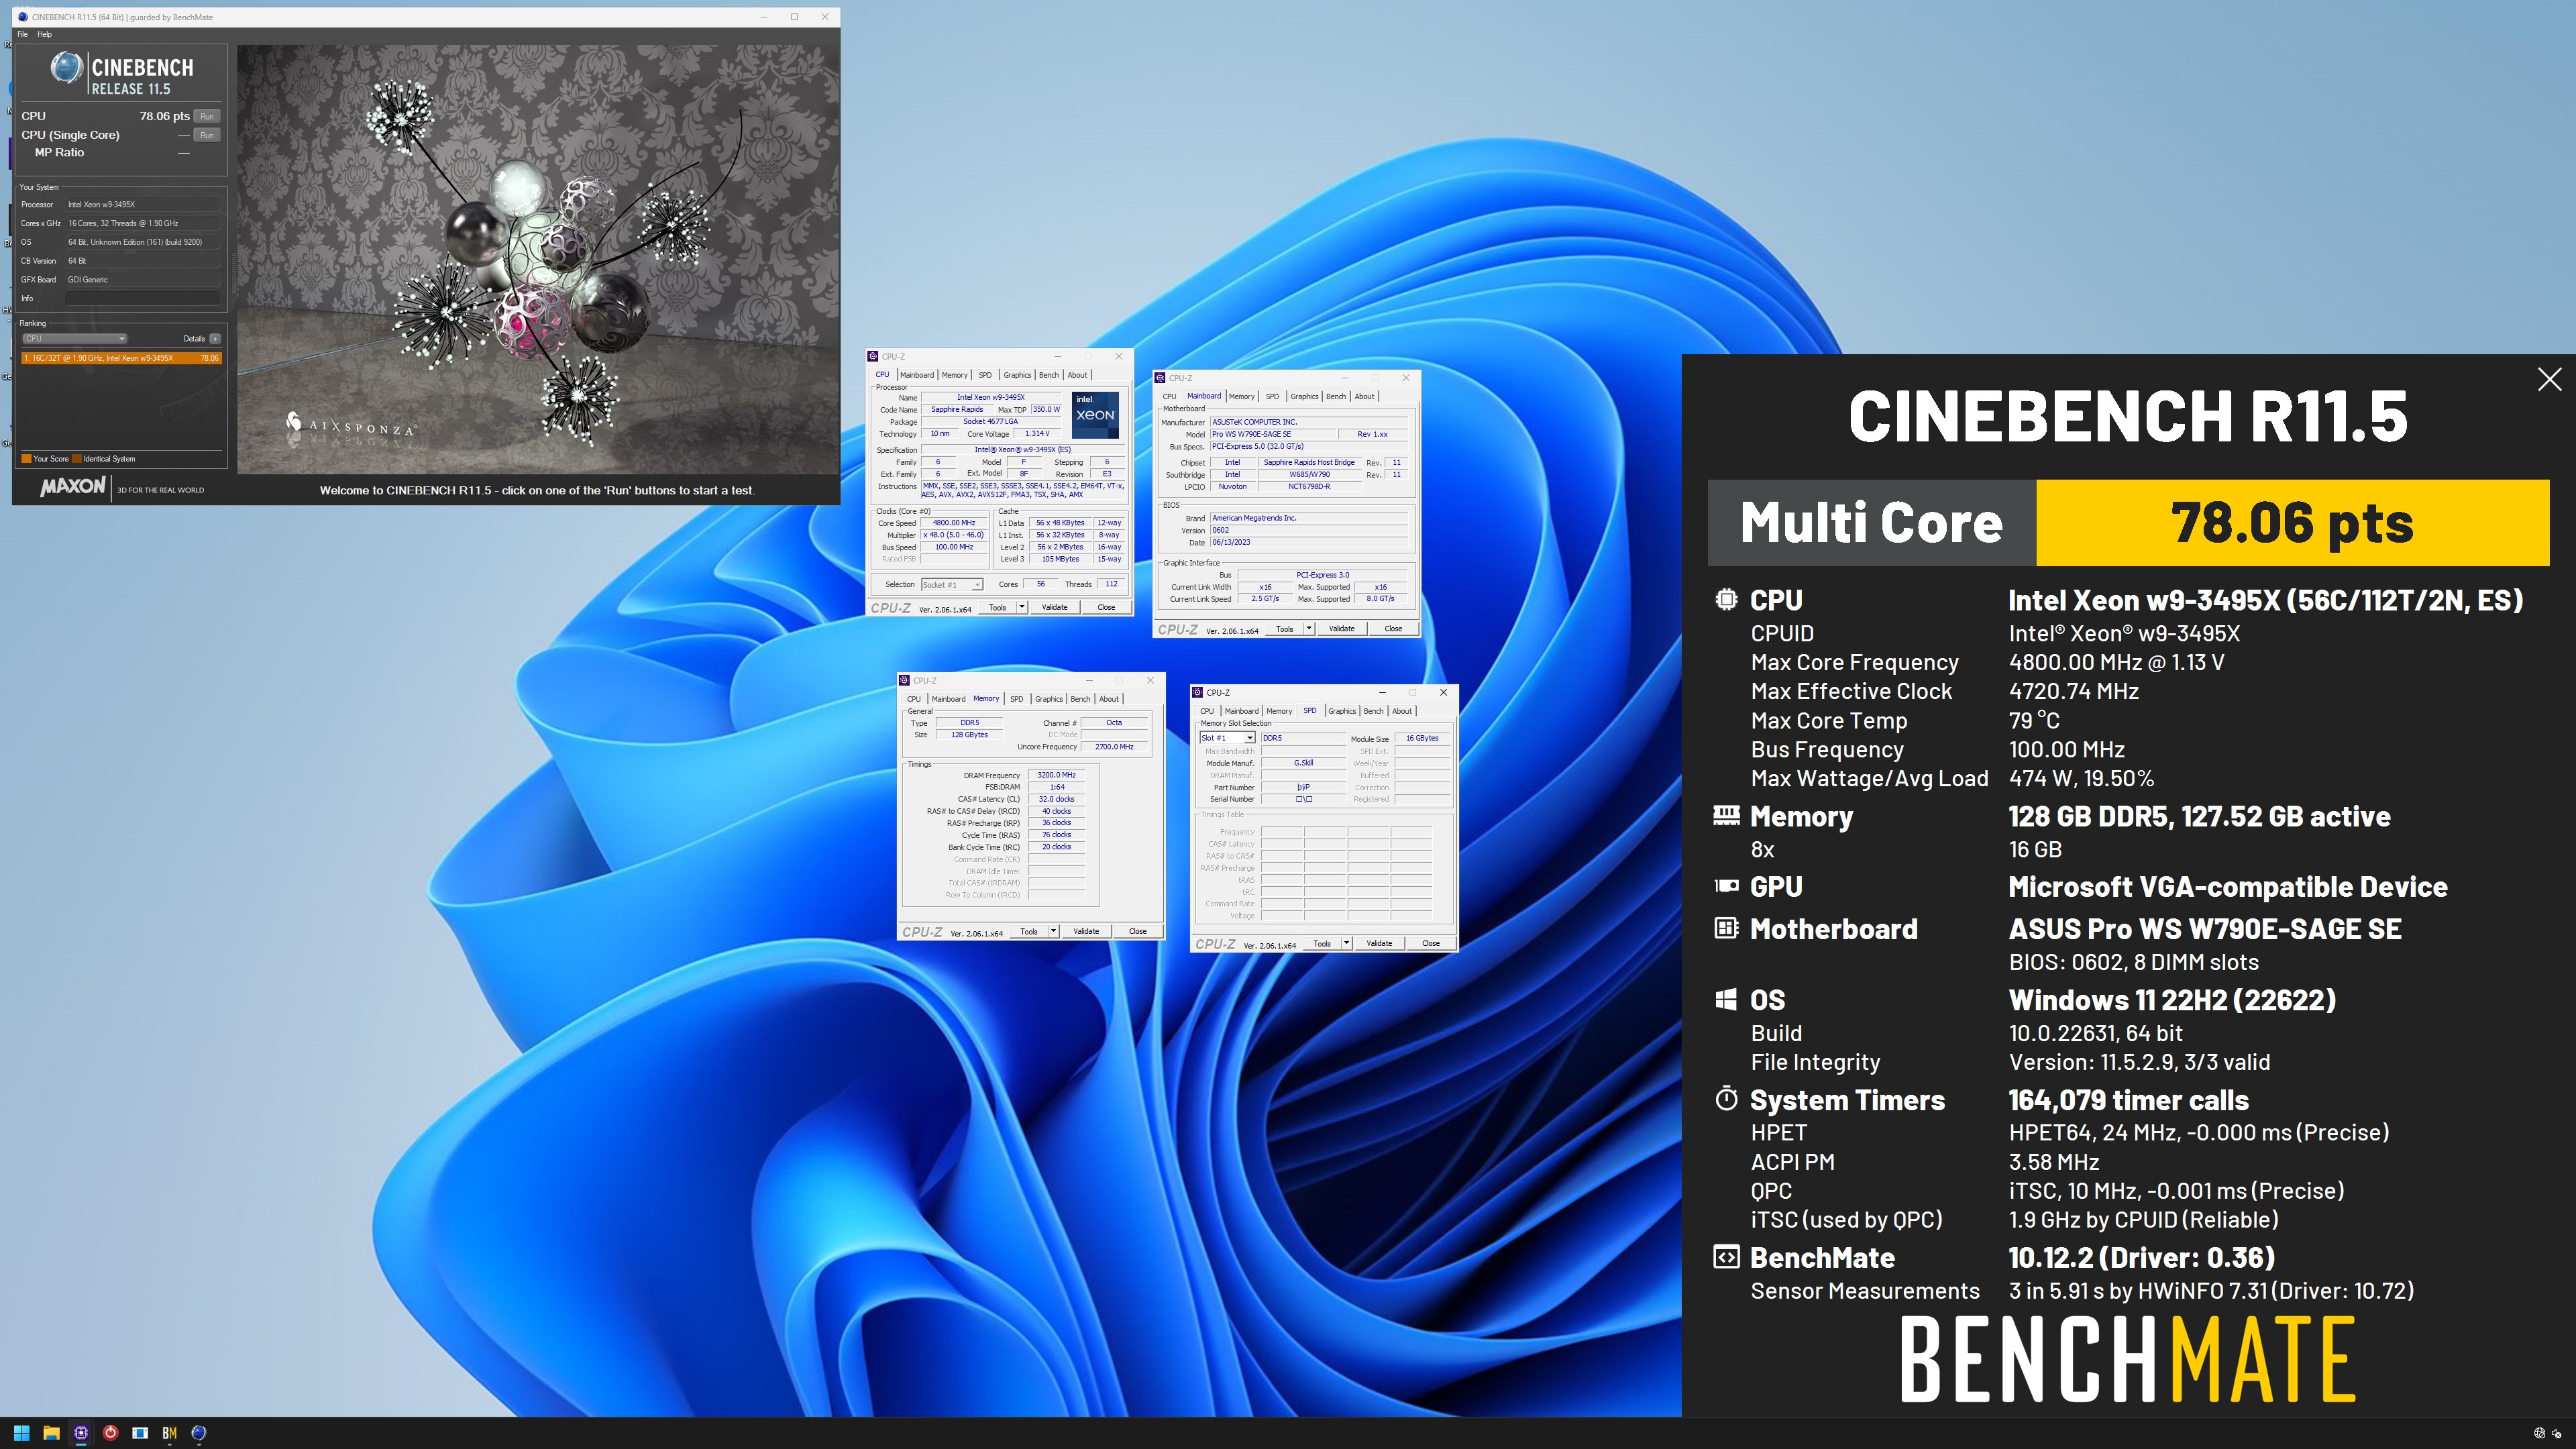The width and height of the screenshot is (2576, 1449).
Task: Open the Help menu in Cinebench
Action: 44,34
